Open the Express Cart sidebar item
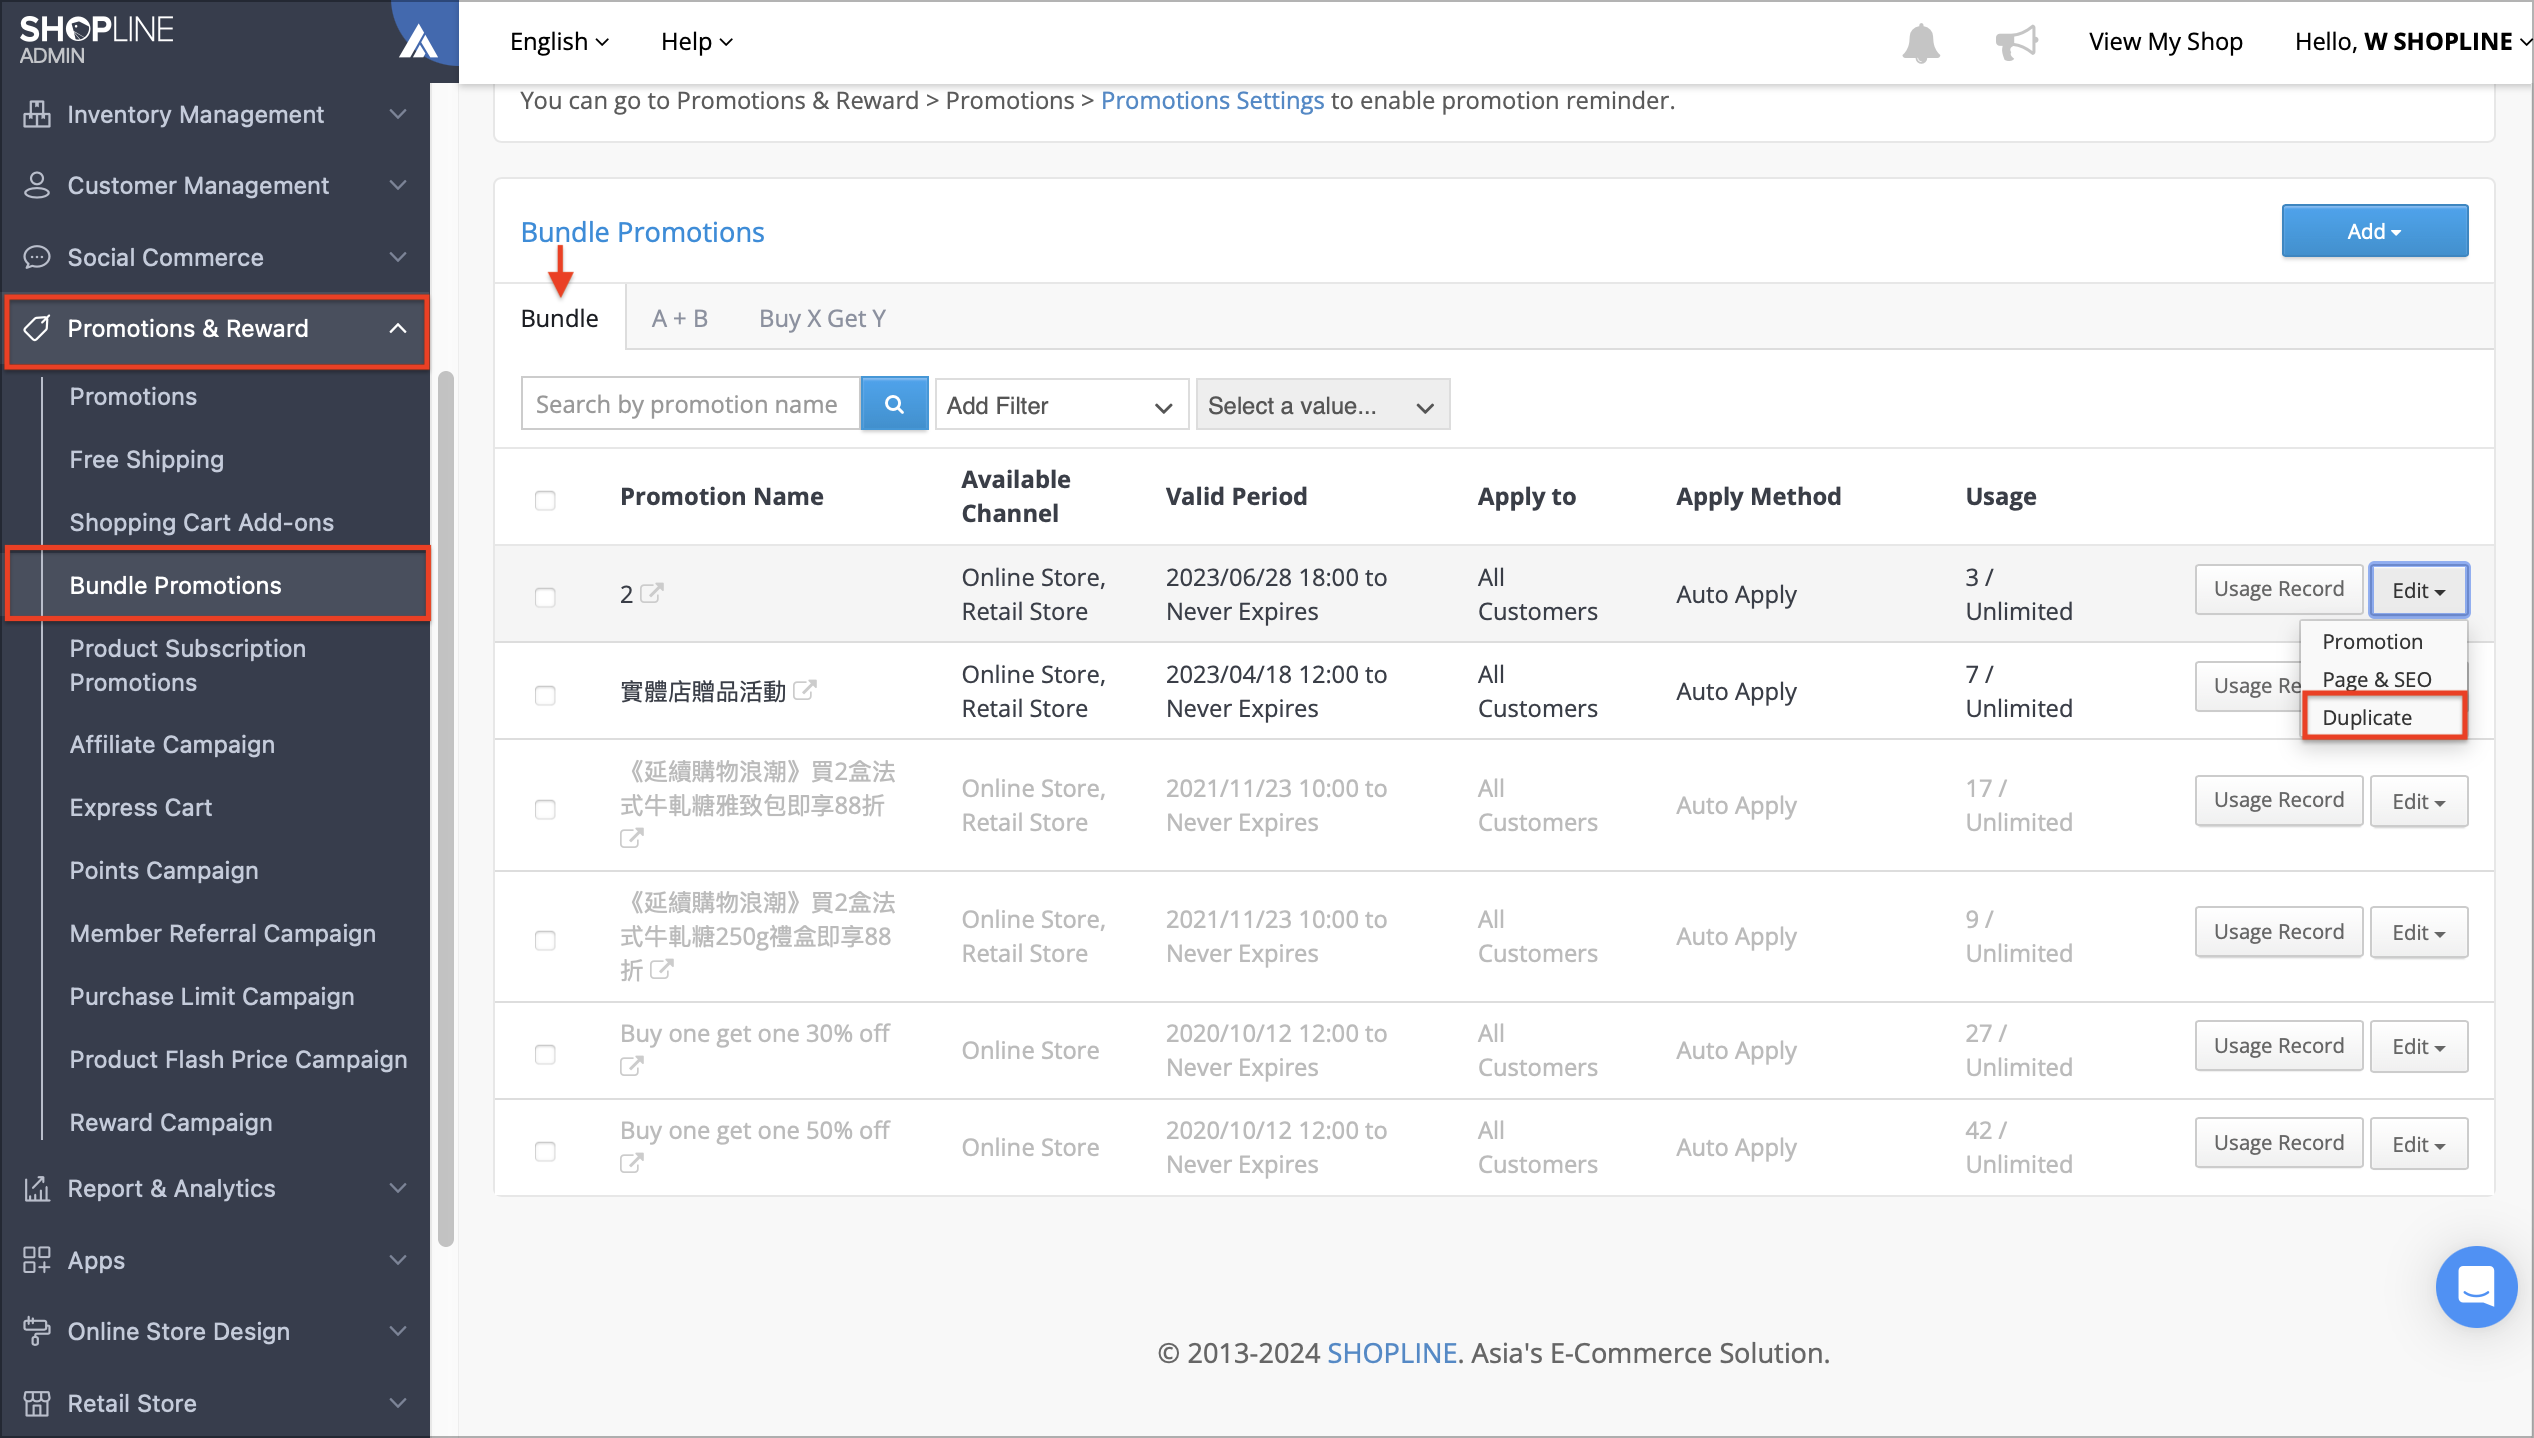Viewport: 2534px width, 1438px height. tap(141, 807)
